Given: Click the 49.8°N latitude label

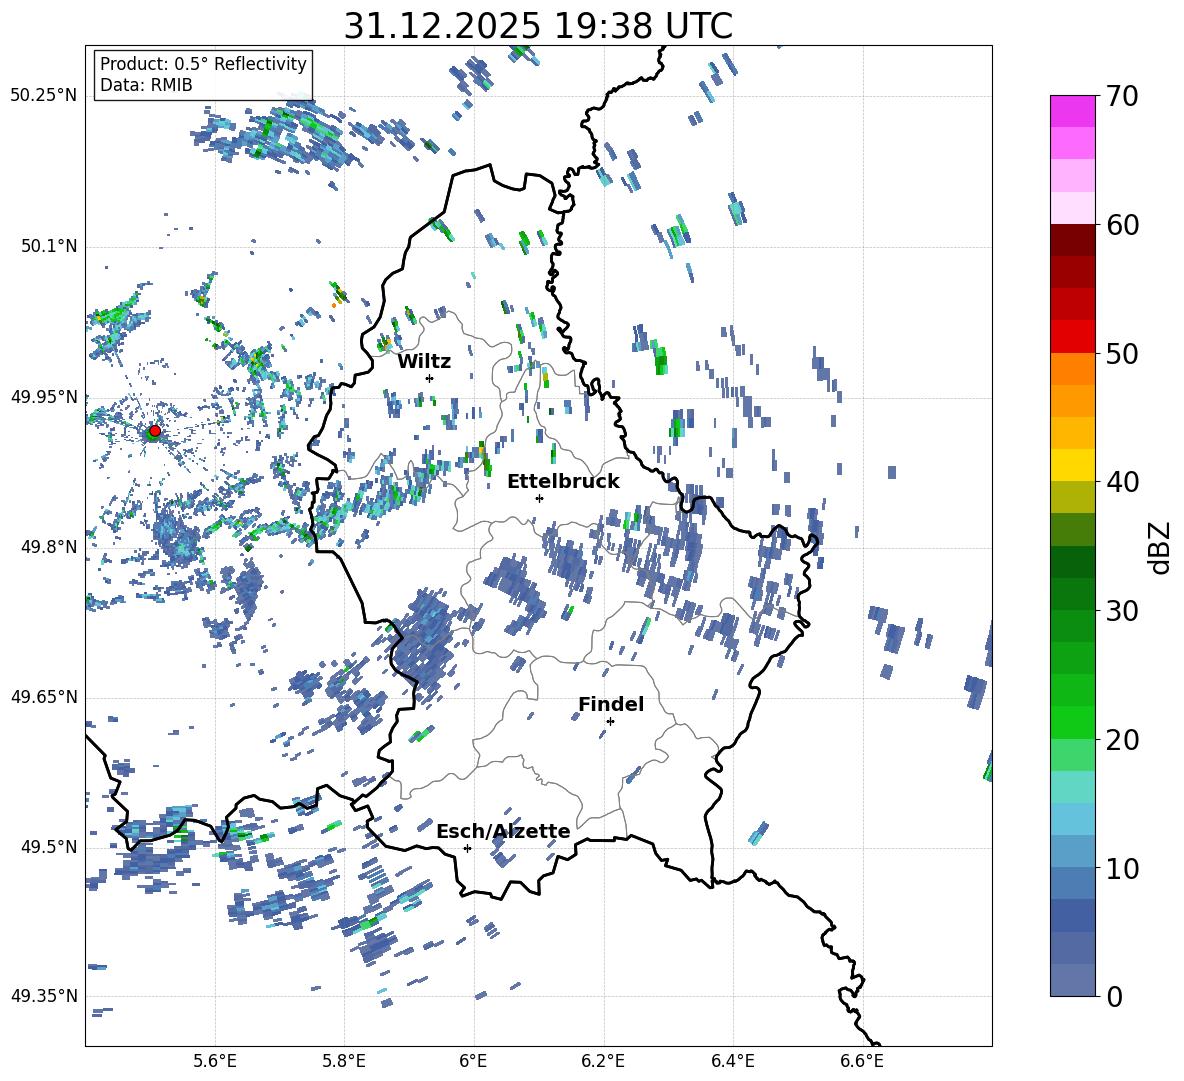Looking at the screenshot, I should click(x=49, y=547).
